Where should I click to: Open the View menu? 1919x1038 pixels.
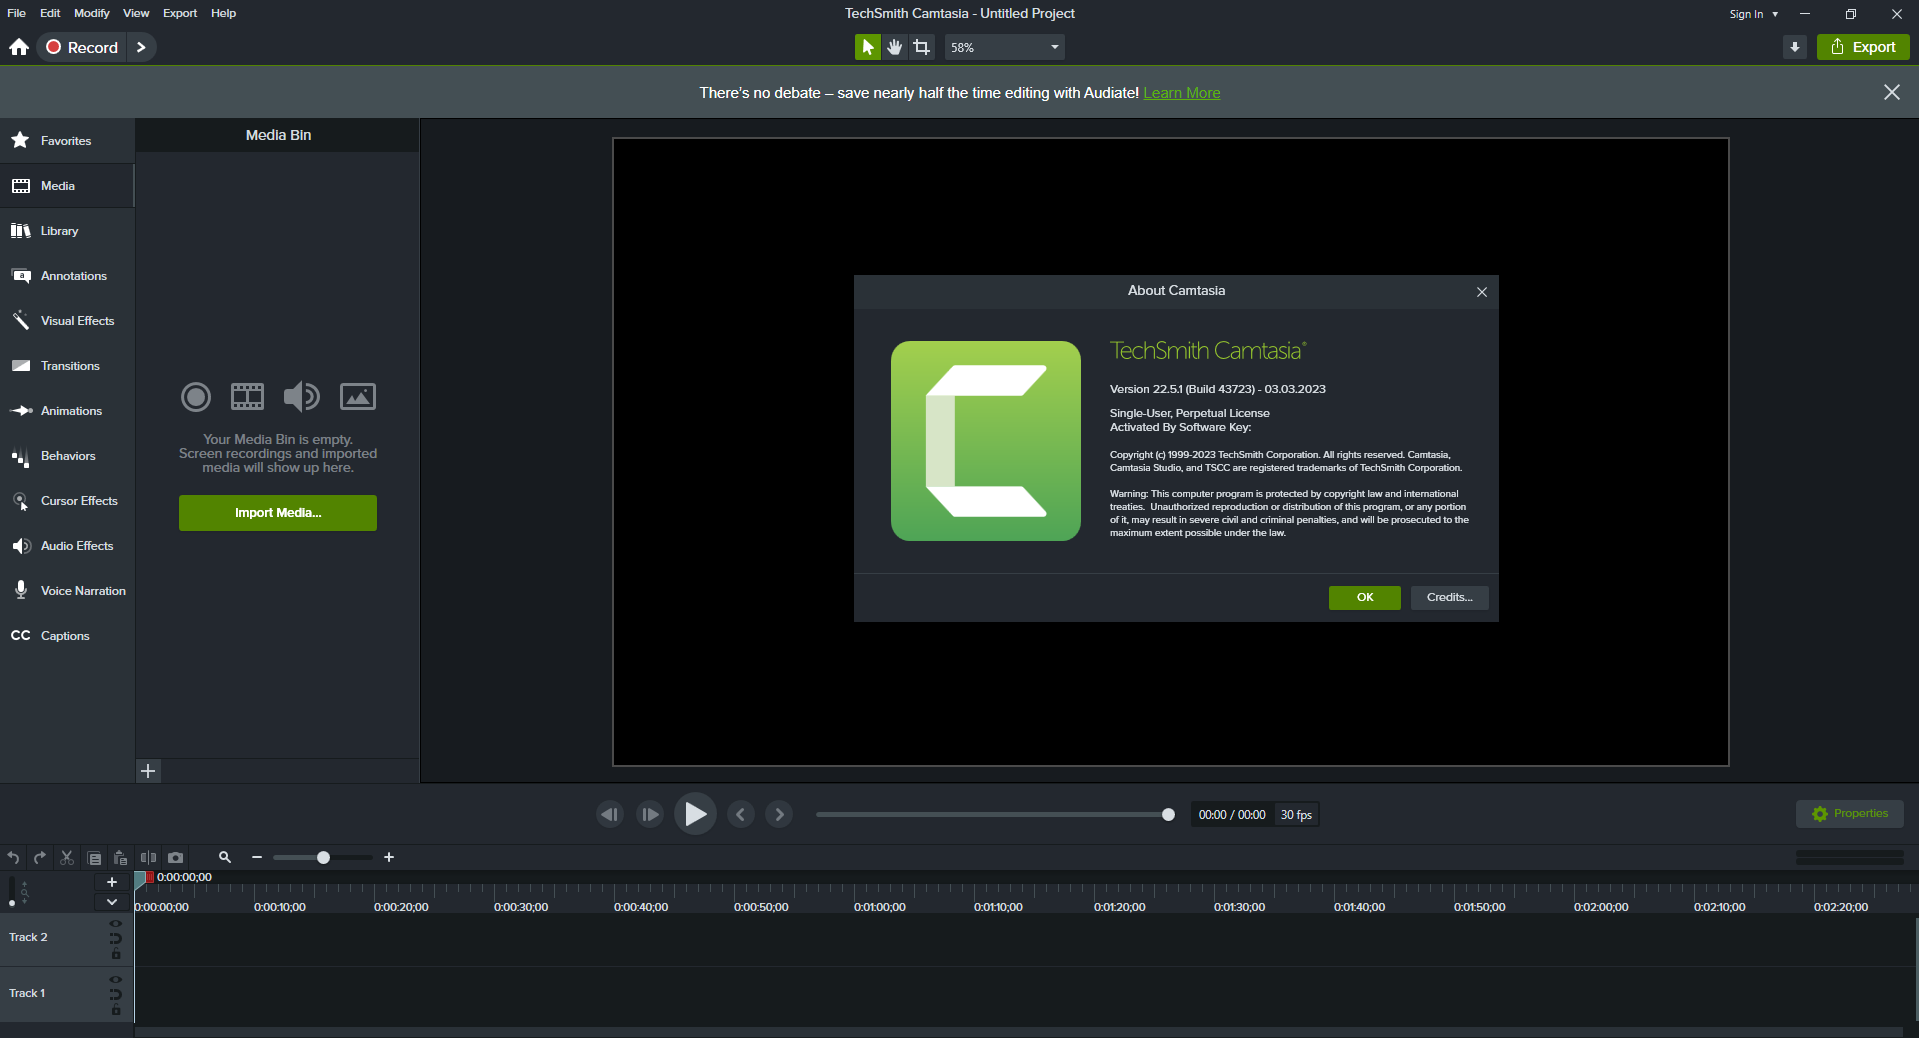[x=136, y=13]
